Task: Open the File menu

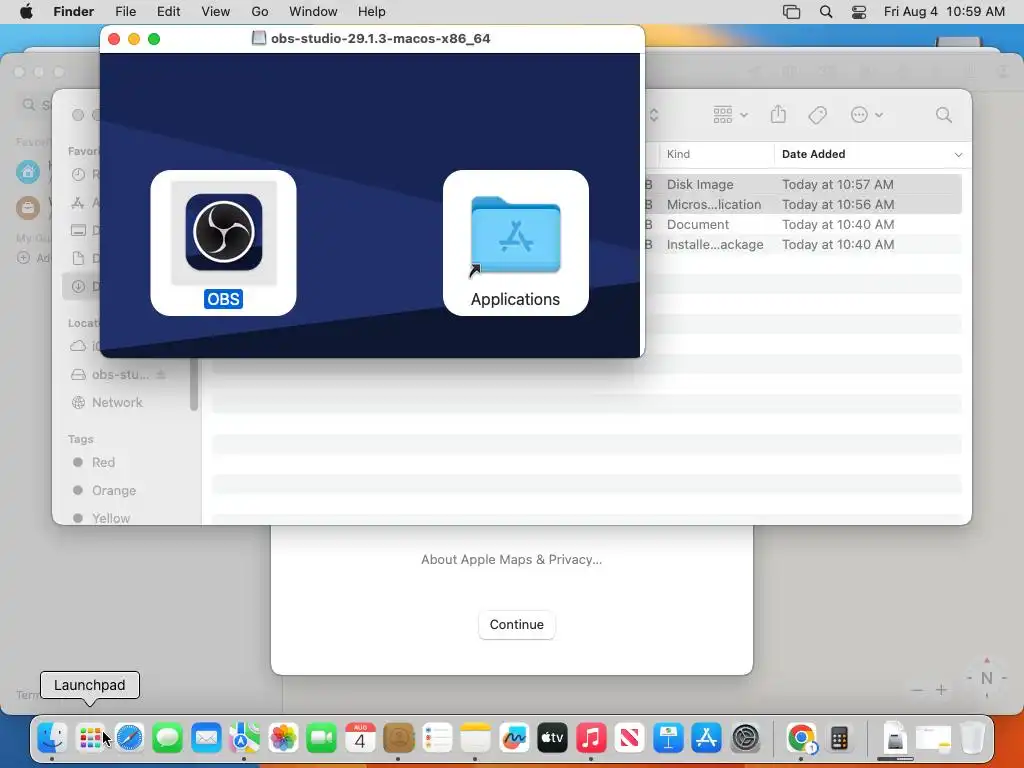Action: pos(125,12)
